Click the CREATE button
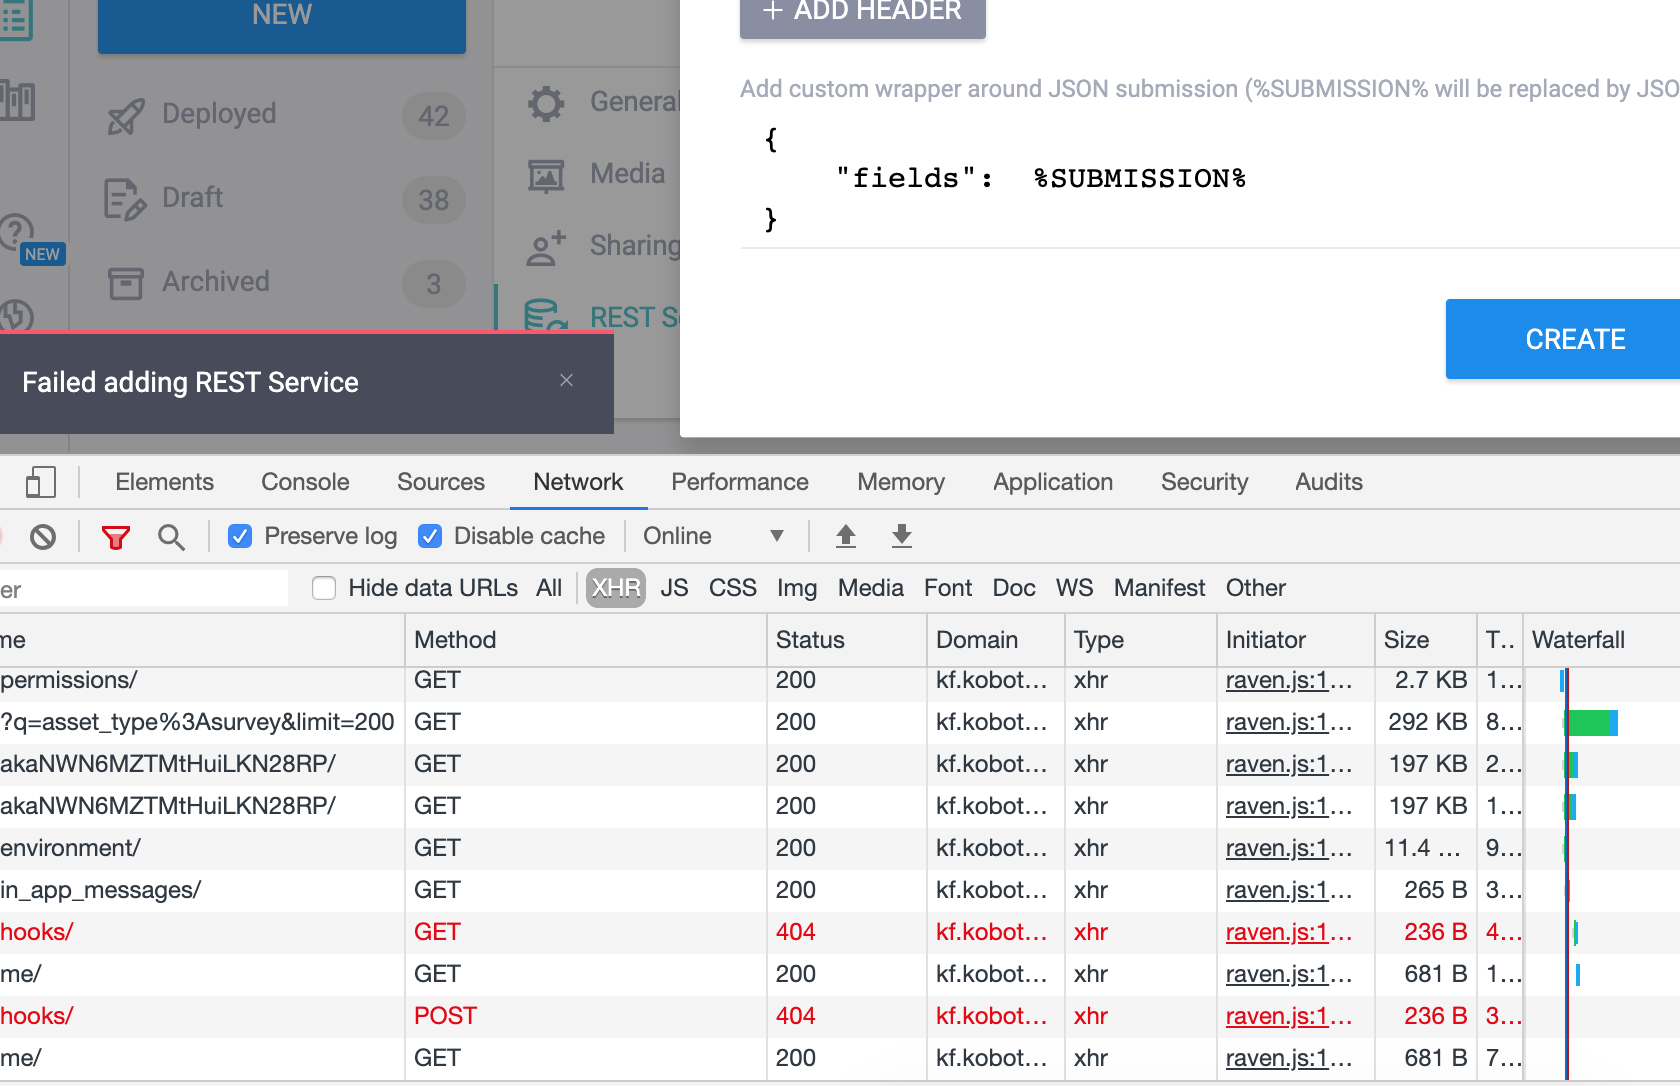1680x1086 pixels. tap(1574, 339)
